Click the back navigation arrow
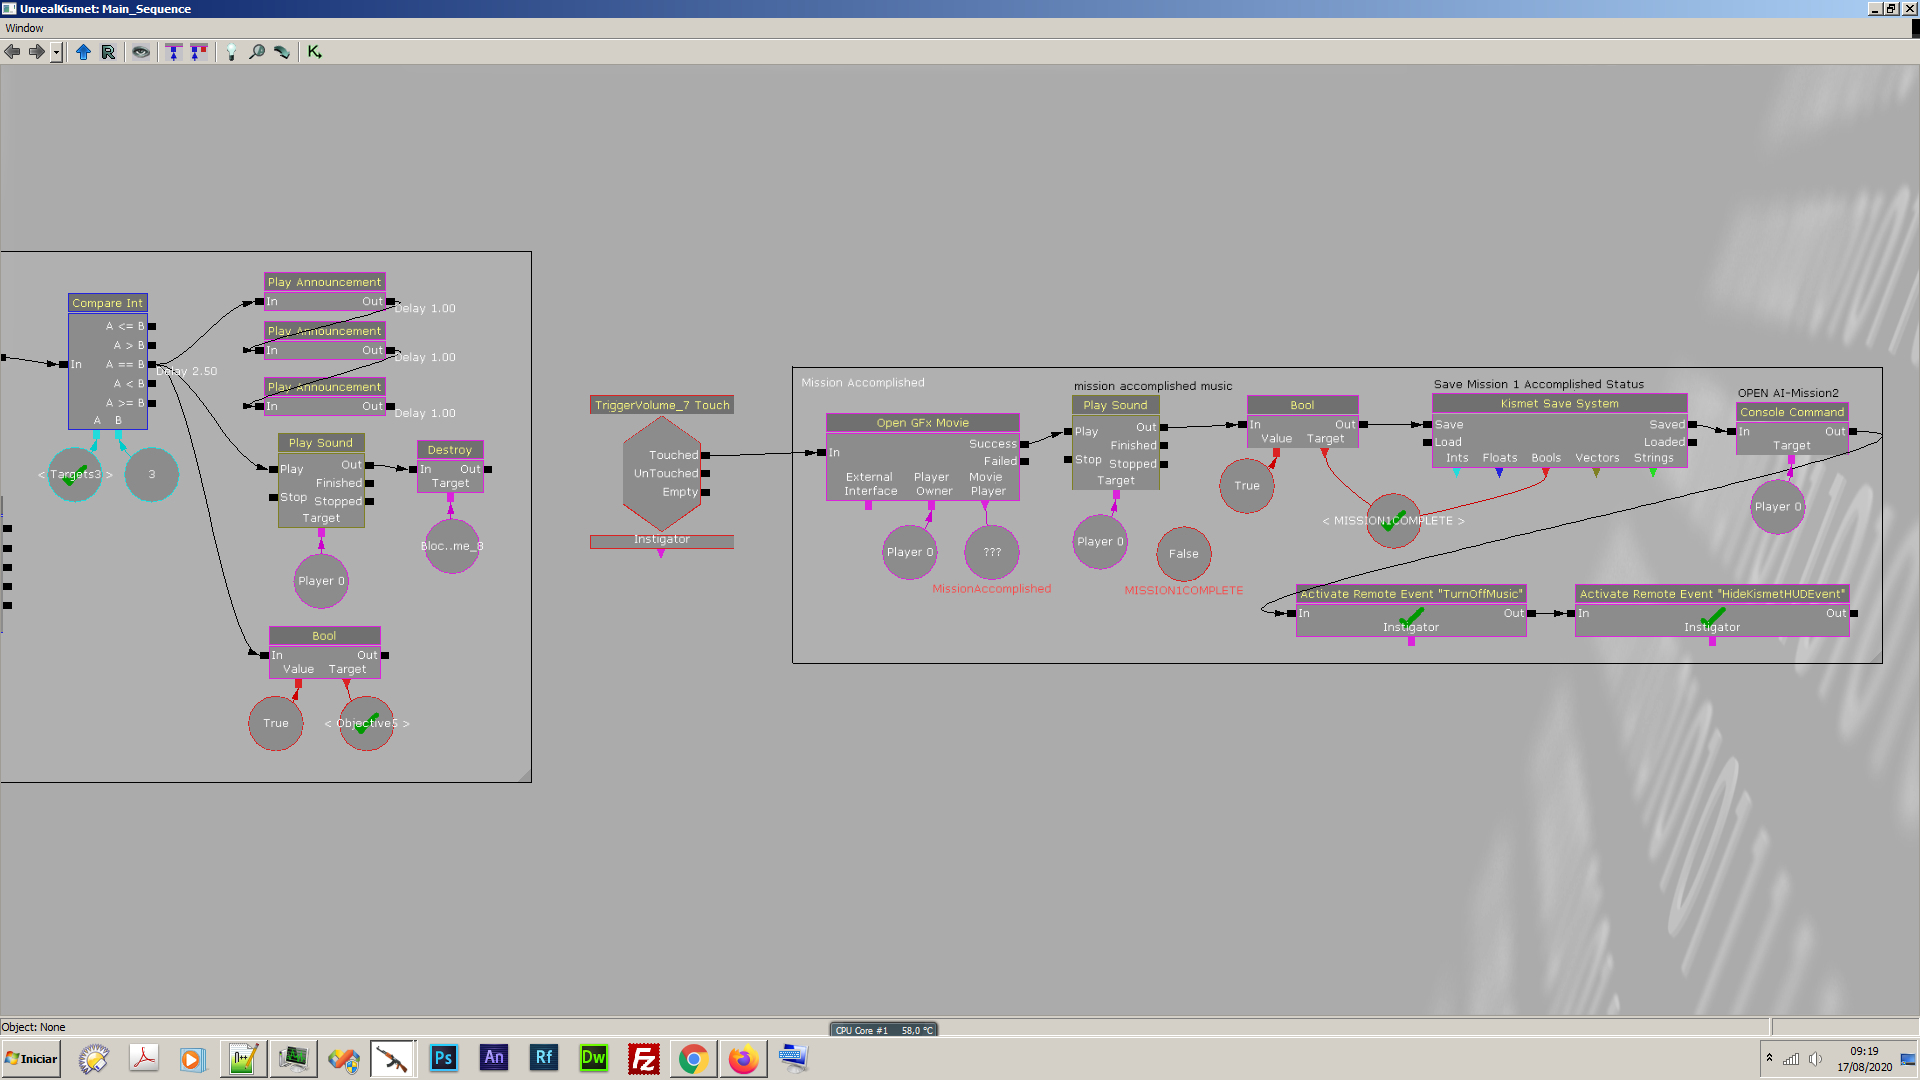Viewport: 1920px width, 1080px height. (x=12, y=52)
